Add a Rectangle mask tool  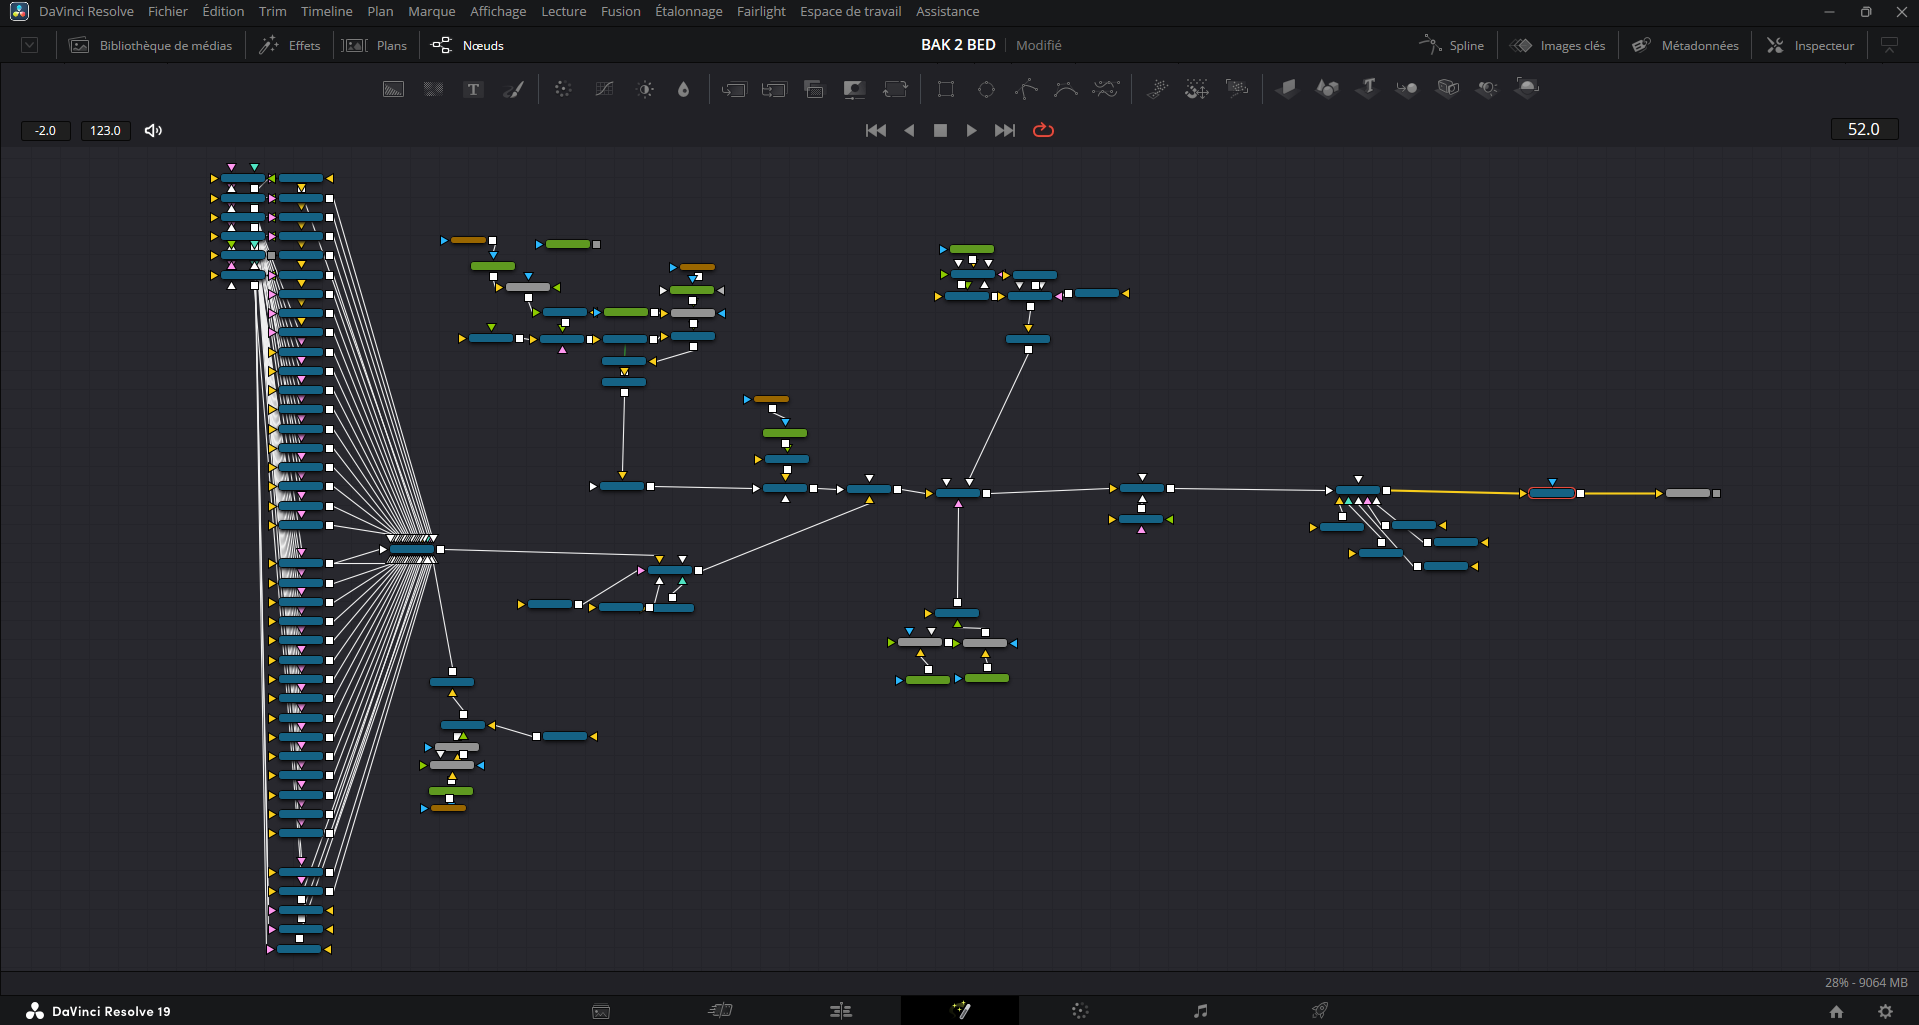pos(945,89)
